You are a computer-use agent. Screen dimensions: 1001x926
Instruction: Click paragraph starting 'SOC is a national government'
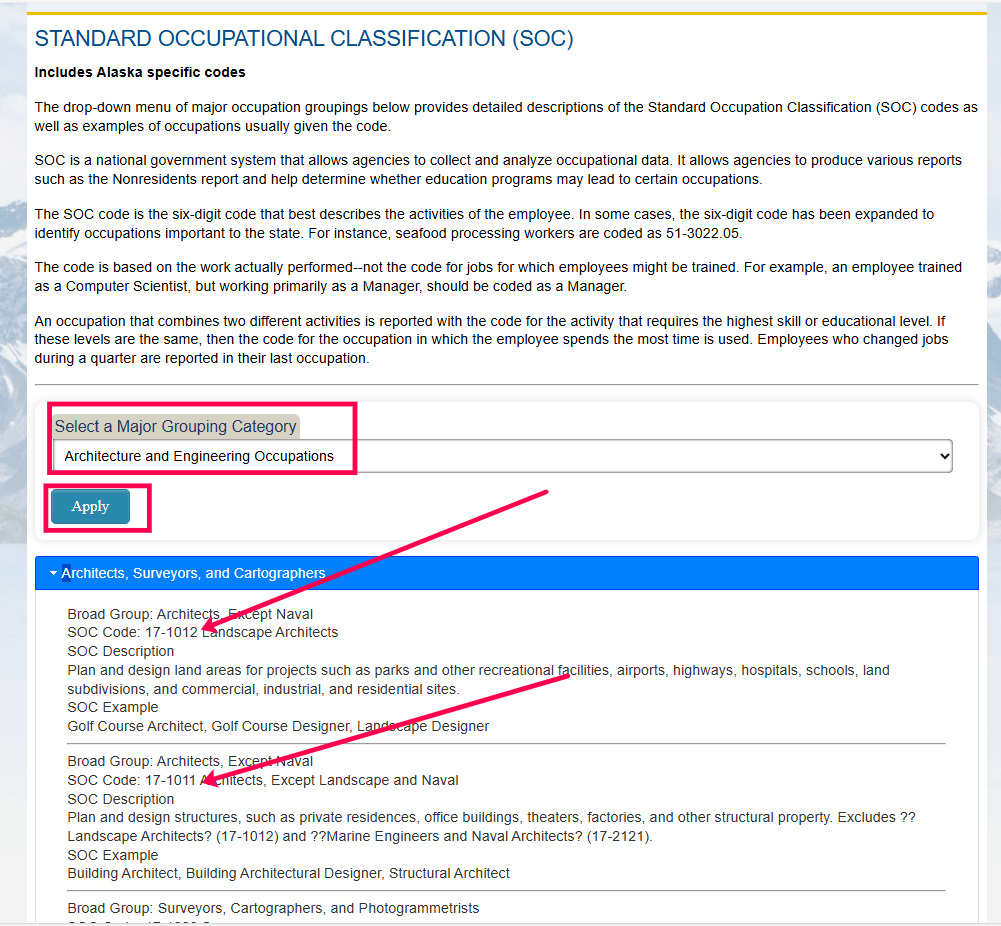(498, 170)
